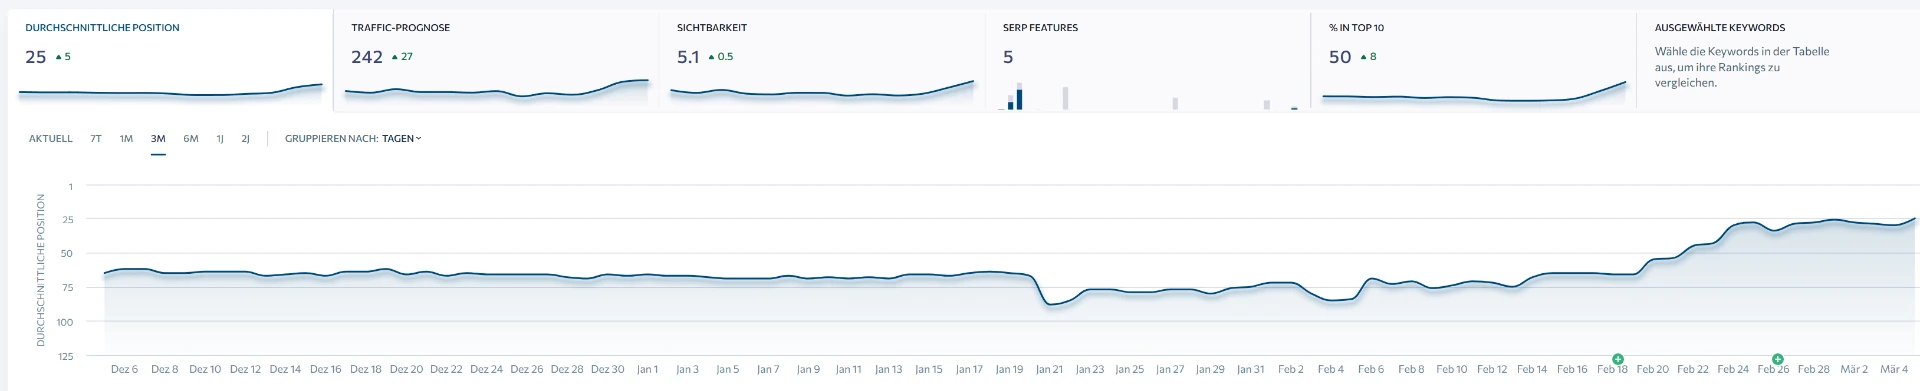Click the Feb 4 axis label

click(x=1331, y=370)
